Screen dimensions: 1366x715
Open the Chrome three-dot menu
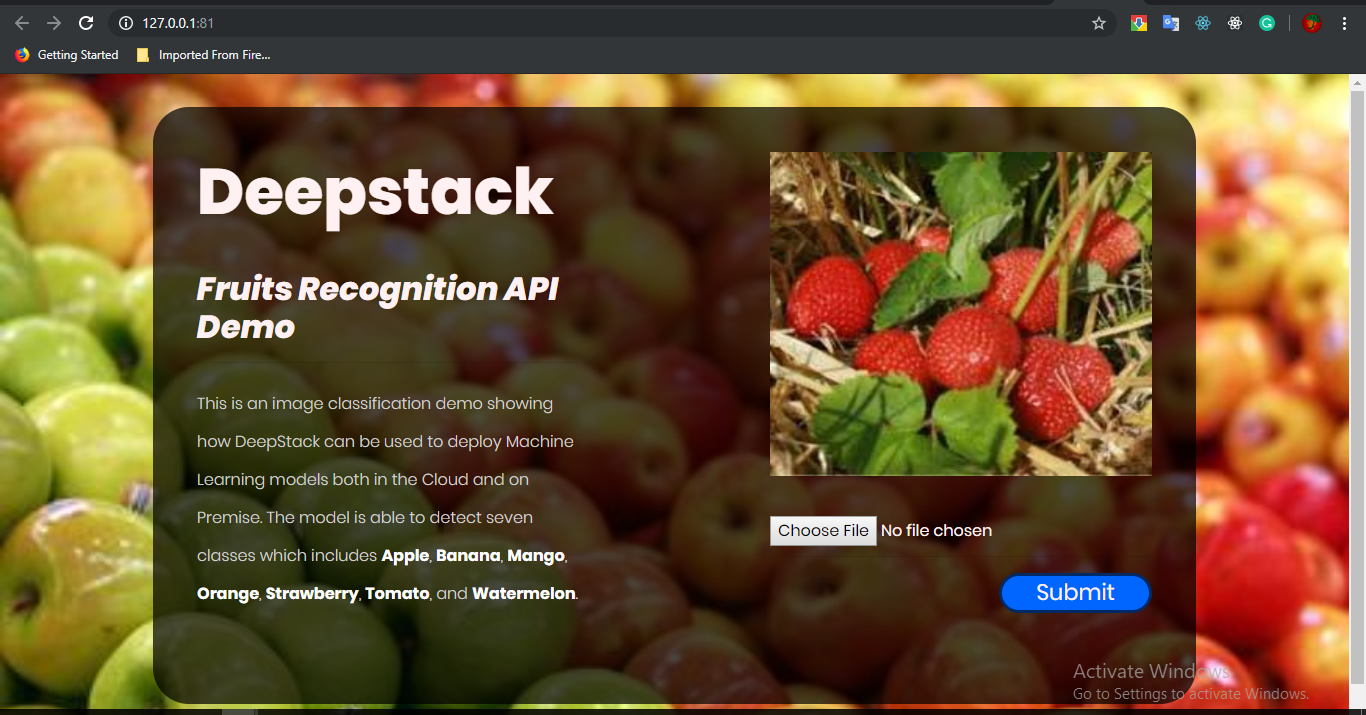(1344, 23)
